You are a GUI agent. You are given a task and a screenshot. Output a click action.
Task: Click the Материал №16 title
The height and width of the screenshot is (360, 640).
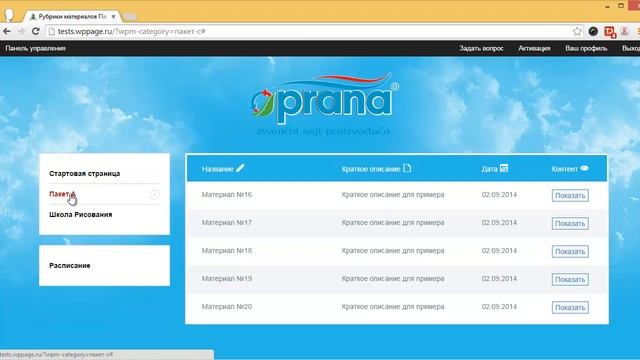227,195
